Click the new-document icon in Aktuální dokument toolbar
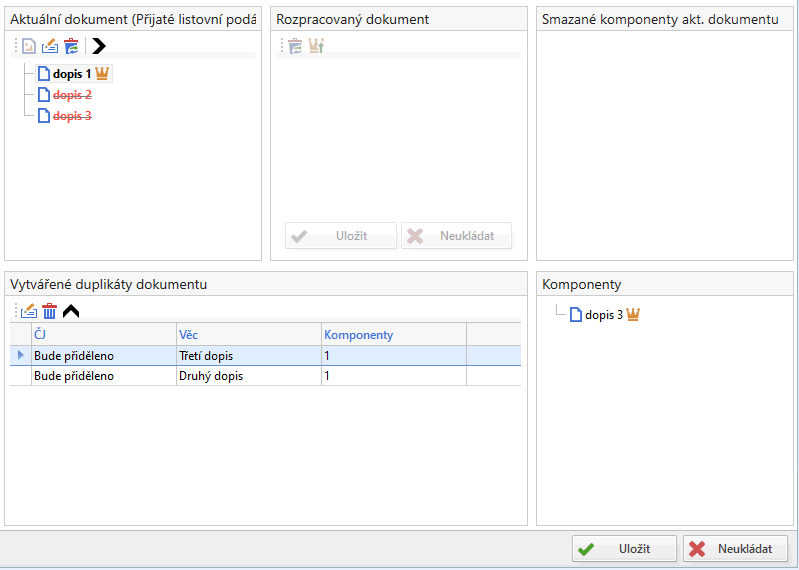This screenshot has width=799, height=570. click(x=29, y=46)
